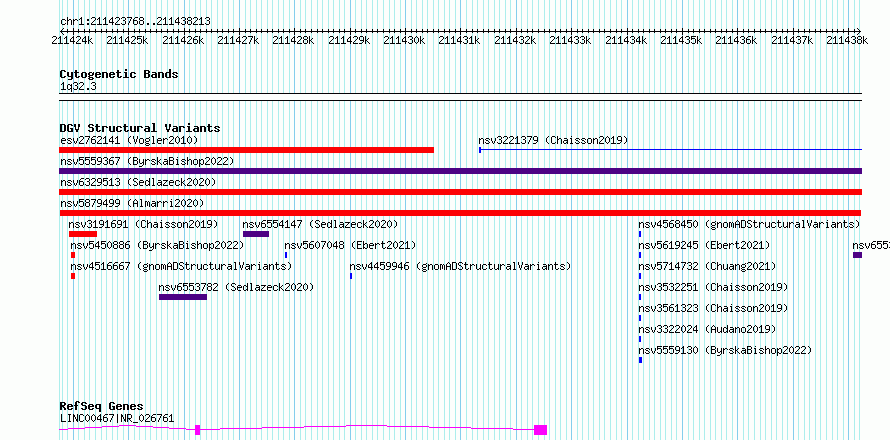
Task: Click nsv6553782 (Sedlazeck2020) label
Action: pyautogui.click(x=236, y=287)
